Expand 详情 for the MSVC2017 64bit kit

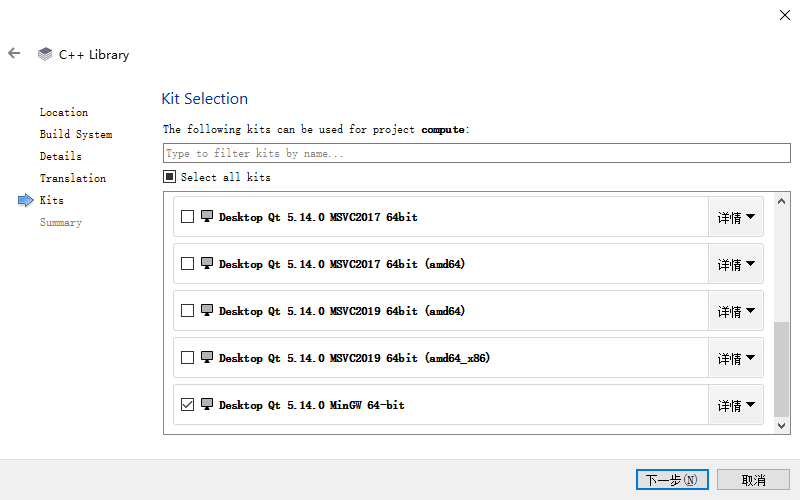736,217
